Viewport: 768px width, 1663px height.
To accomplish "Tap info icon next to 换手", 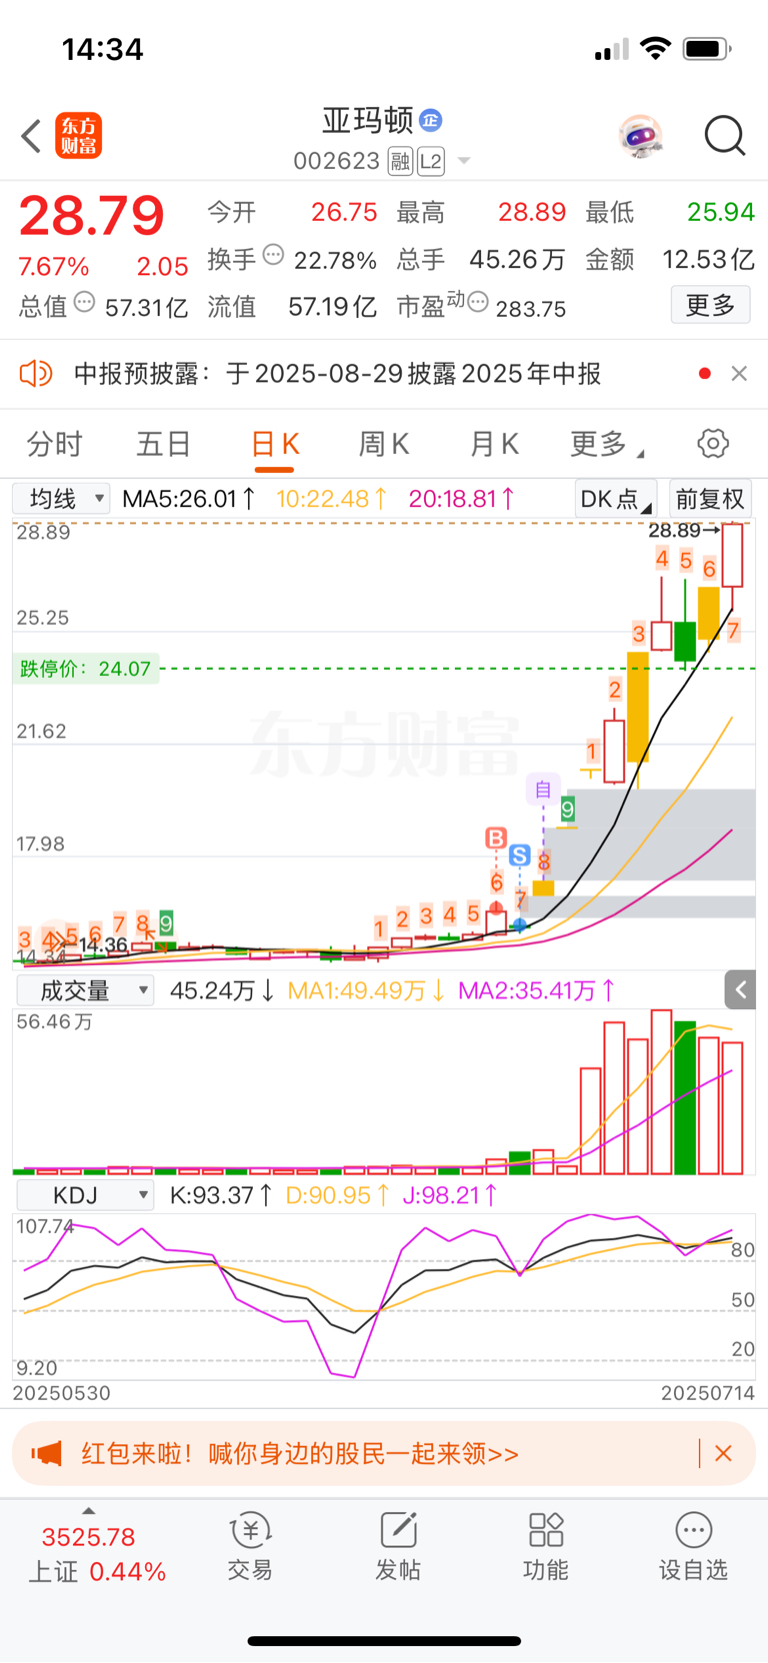I will pyautogui.click(x=273, y=255).
